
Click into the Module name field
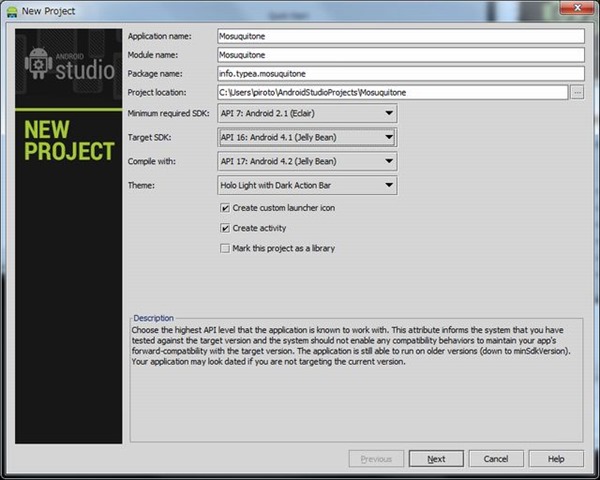[400, 55]
